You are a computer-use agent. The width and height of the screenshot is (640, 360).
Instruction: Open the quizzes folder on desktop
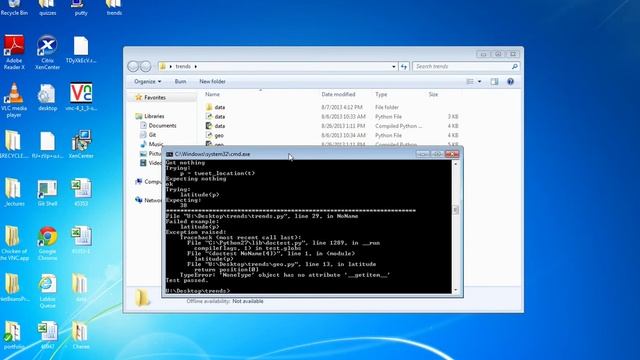[47, 7]
